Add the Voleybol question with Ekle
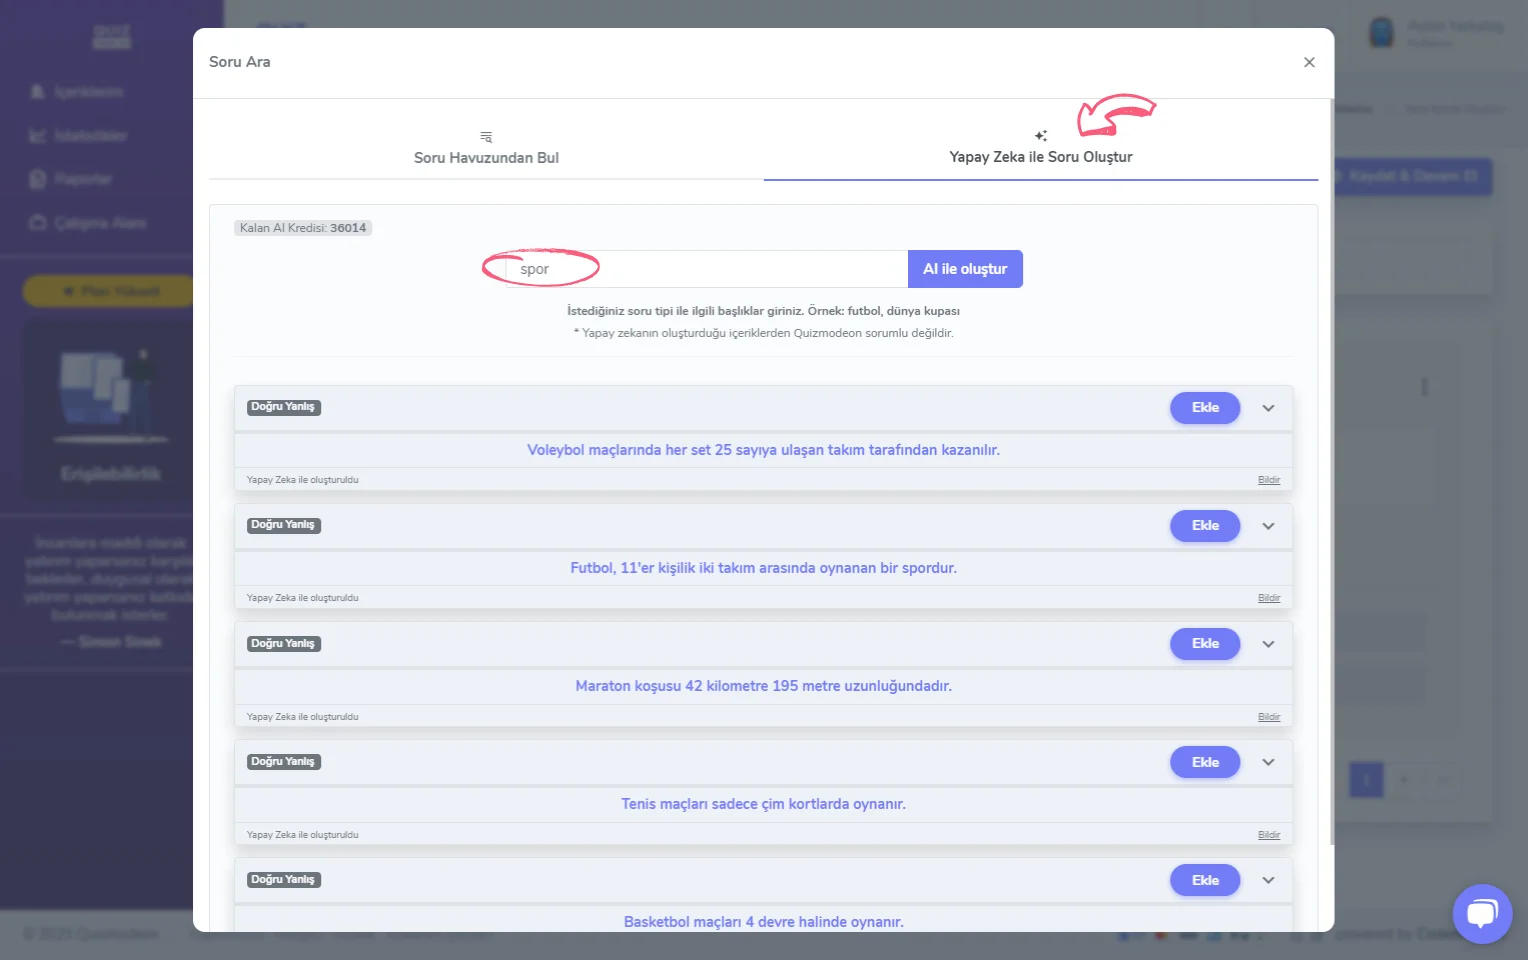 click(x=1205, y=408)
